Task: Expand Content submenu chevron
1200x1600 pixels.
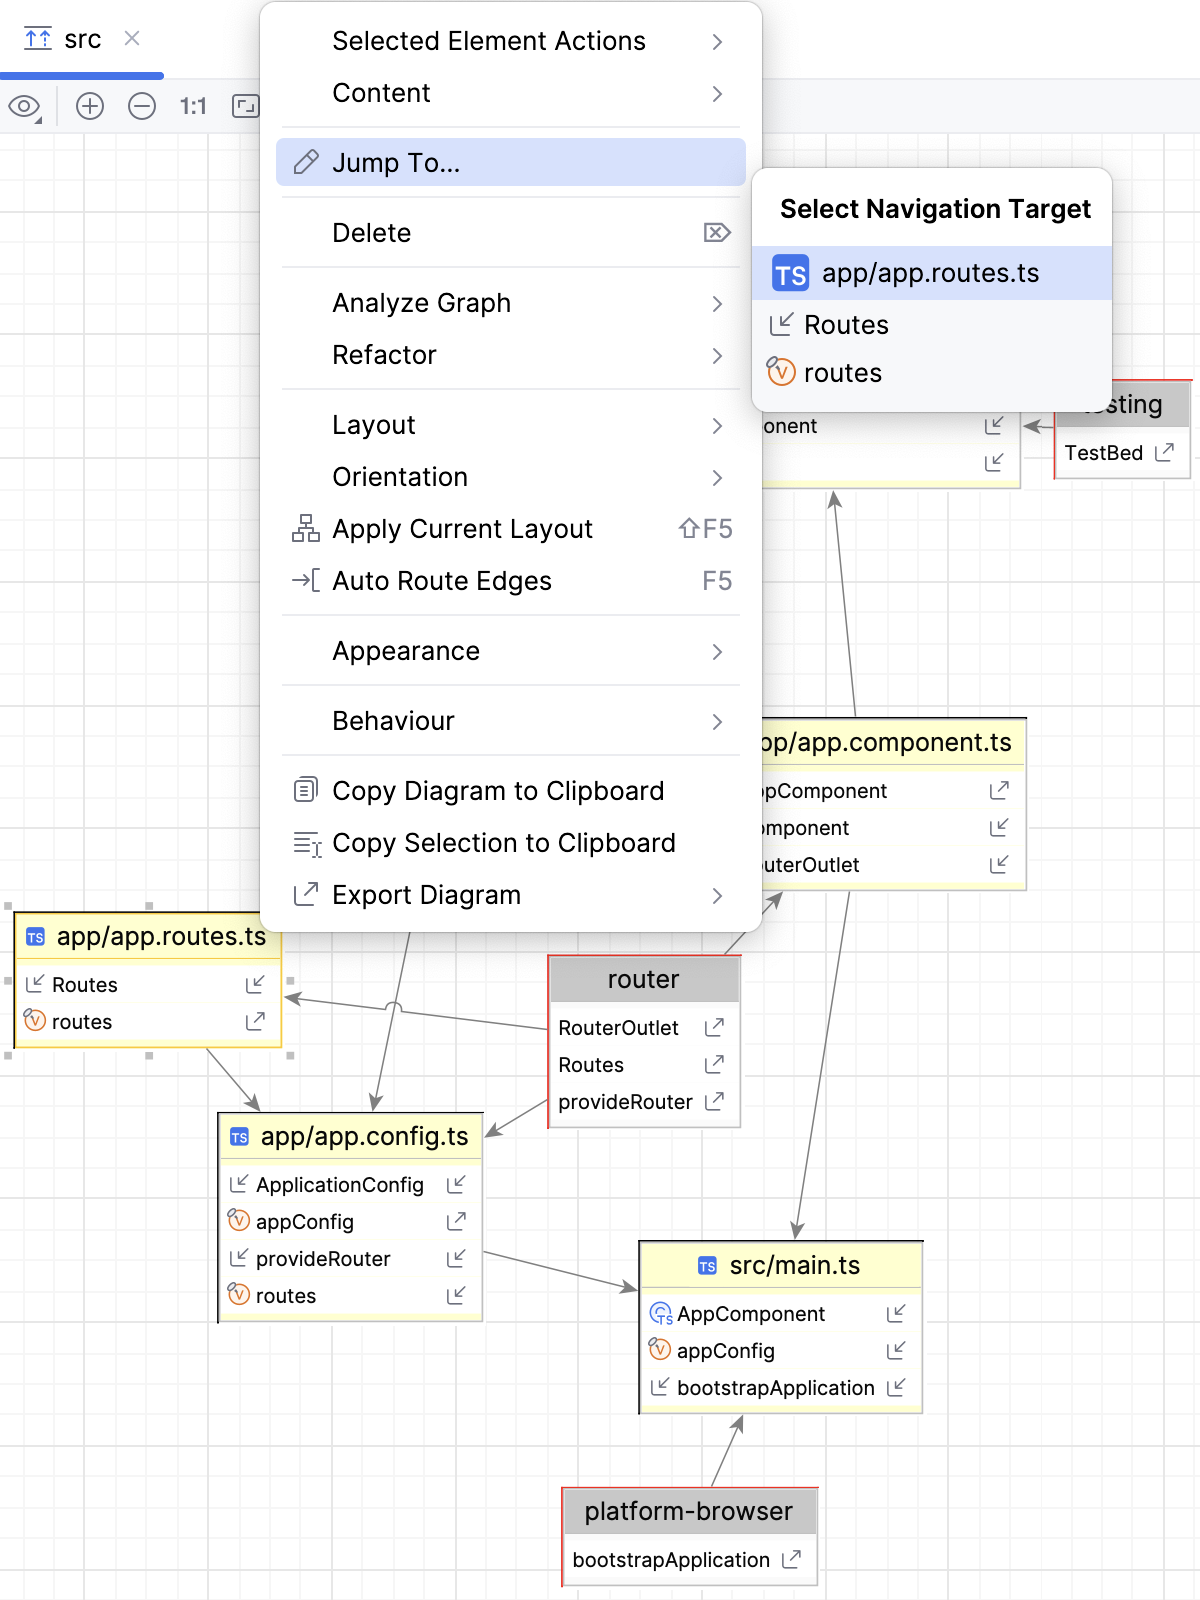Action: (x=717, y=93)
